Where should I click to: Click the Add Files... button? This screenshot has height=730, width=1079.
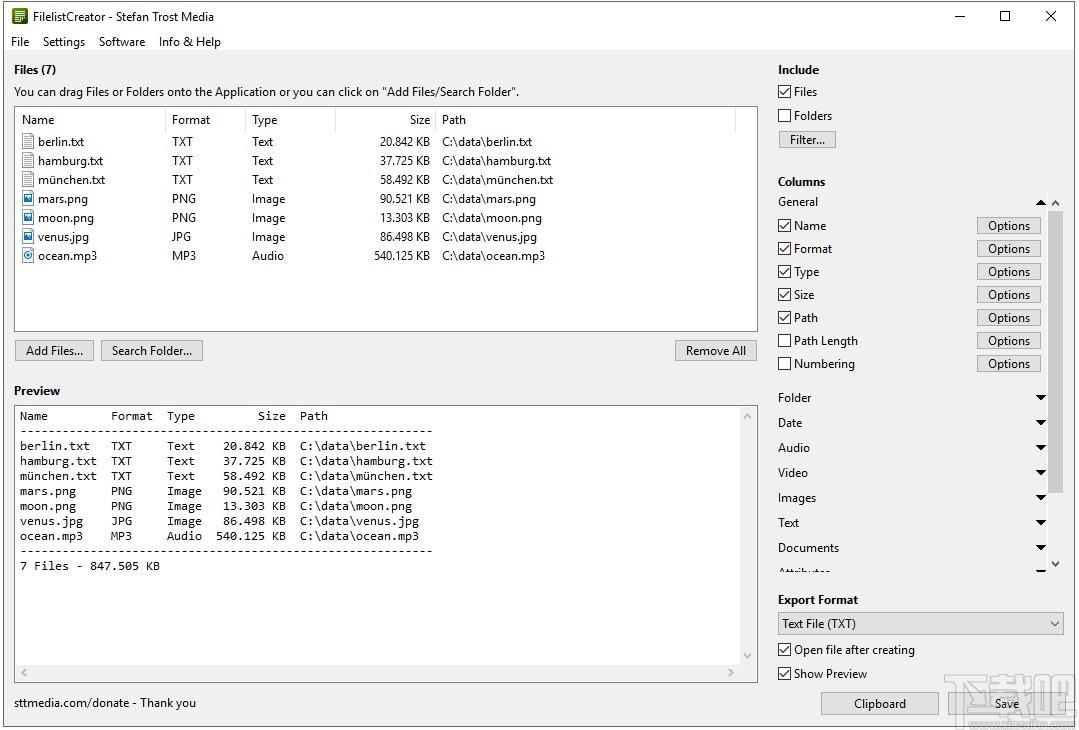click(54, 351)
